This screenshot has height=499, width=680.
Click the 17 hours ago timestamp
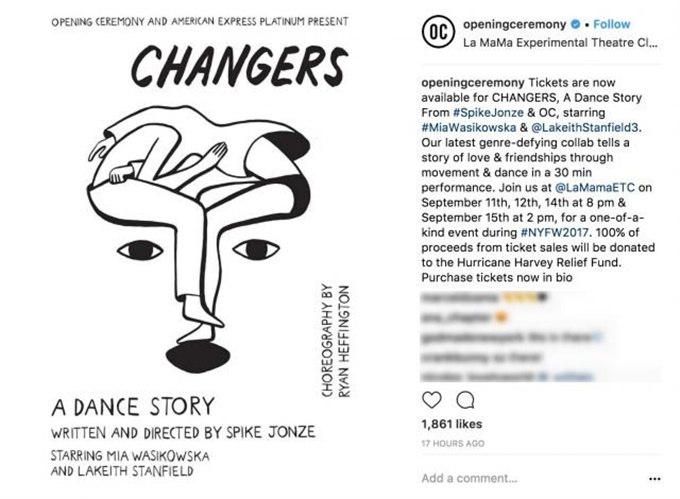tap(453, 443)
